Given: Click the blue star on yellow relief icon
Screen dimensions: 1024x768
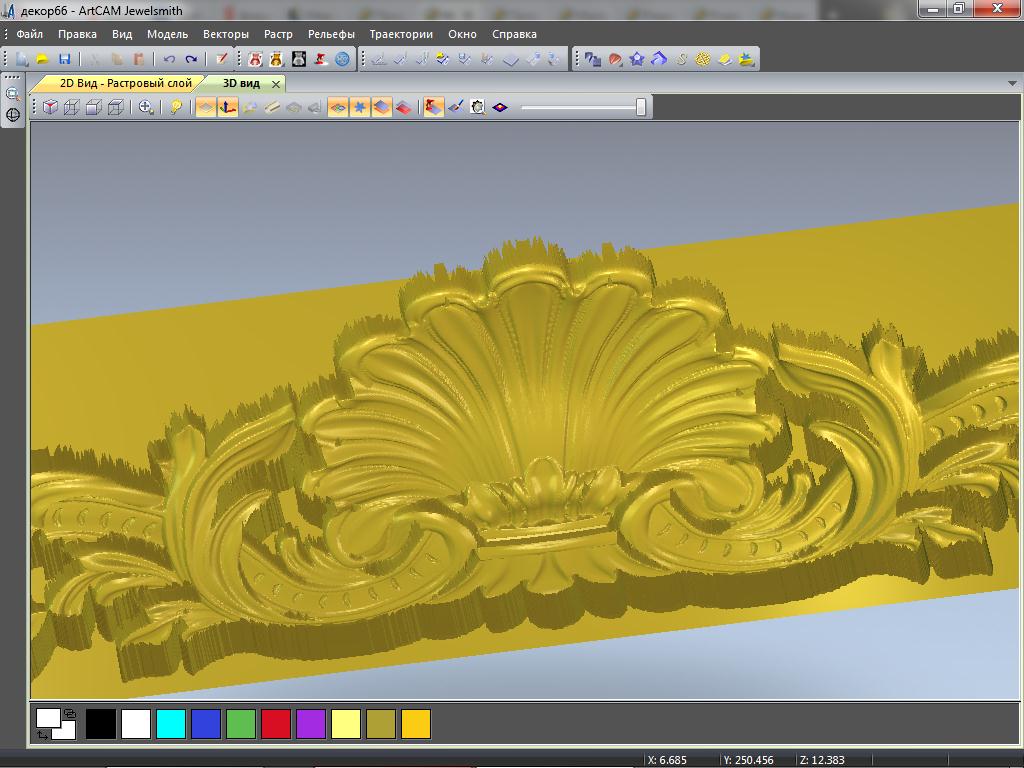Looking at the screenshot, I should 746,59.
